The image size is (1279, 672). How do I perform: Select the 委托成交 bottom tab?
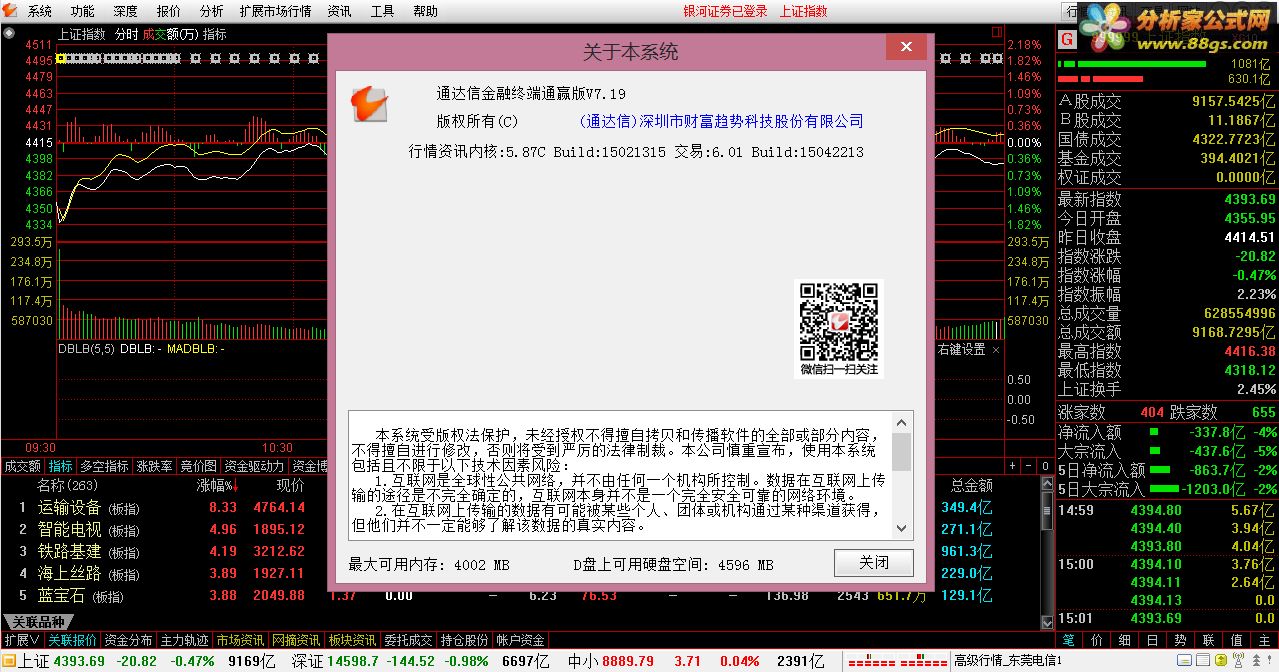tap(408, 640)
